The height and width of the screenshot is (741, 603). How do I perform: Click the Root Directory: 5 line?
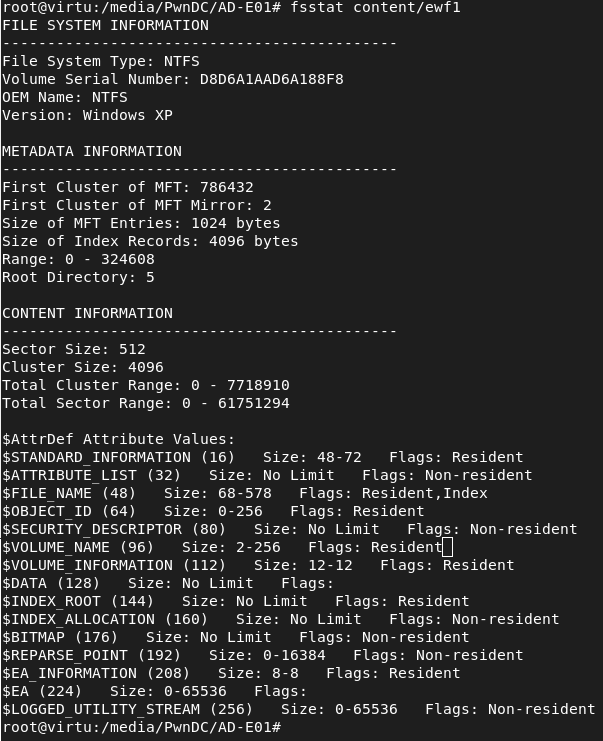pos(78,277)
